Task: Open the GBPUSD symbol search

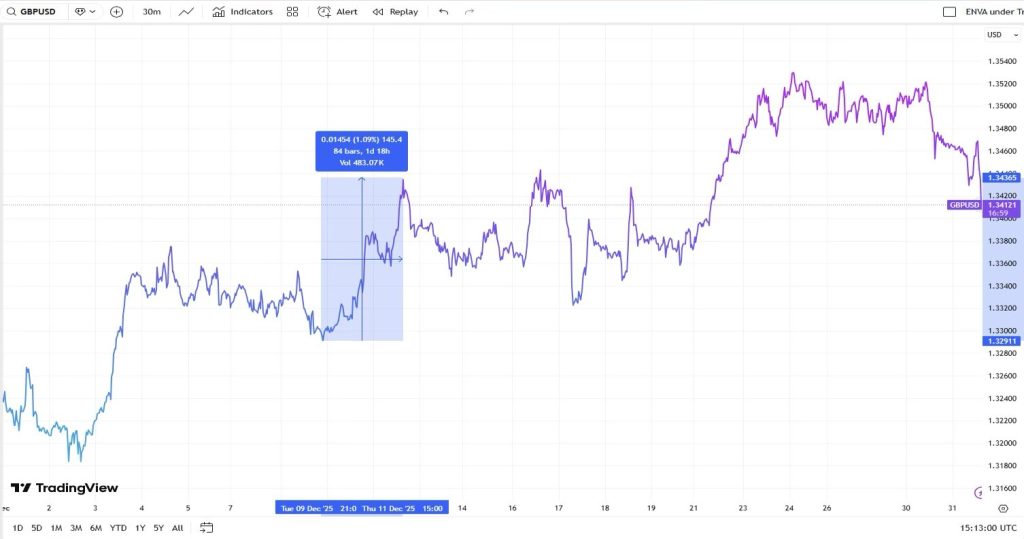Action: pyautogui.click(x=36, y=12)
